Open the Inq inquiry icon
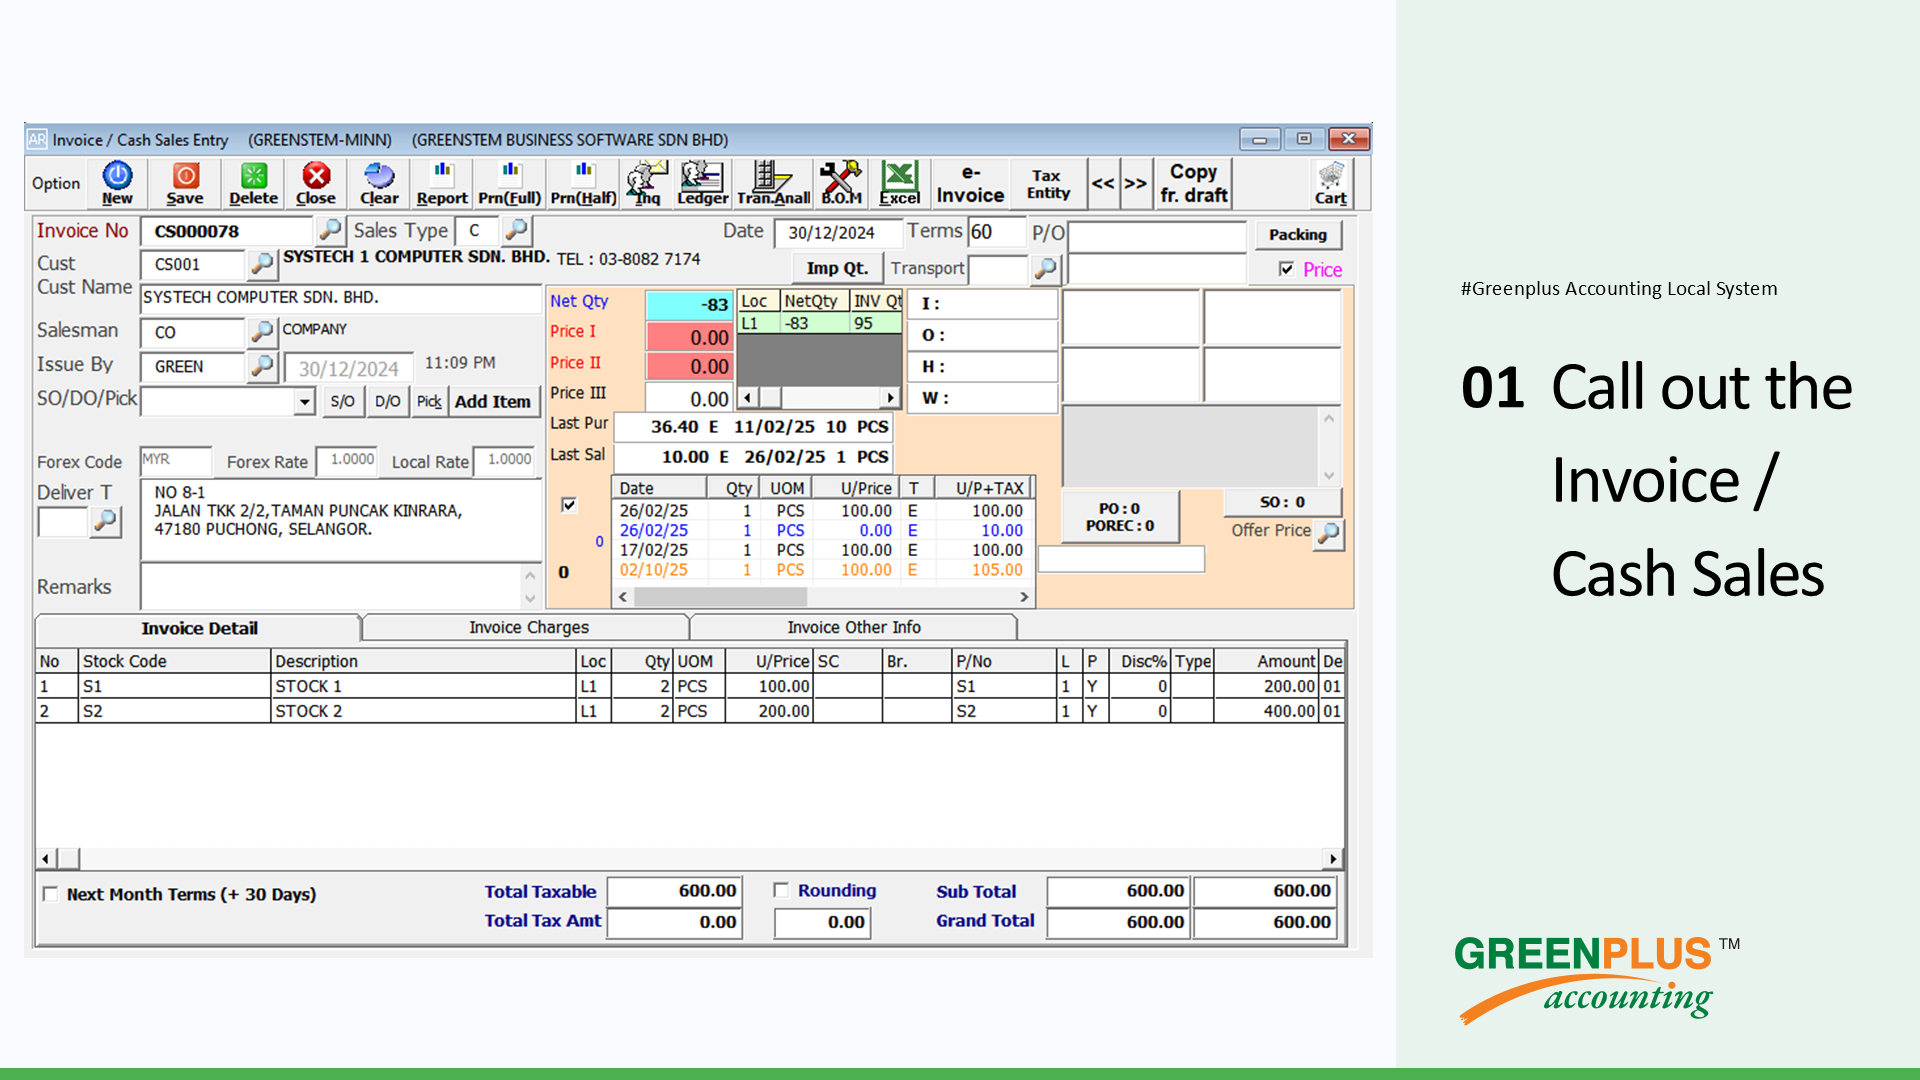The width and height of the screenshot is (1920, 1080). (x=647, y=183)
